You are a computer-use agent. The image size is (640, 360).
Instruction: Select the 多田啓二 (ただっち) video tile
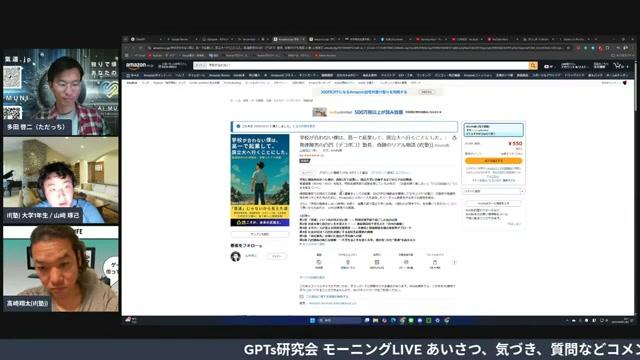tap(61, 92)
